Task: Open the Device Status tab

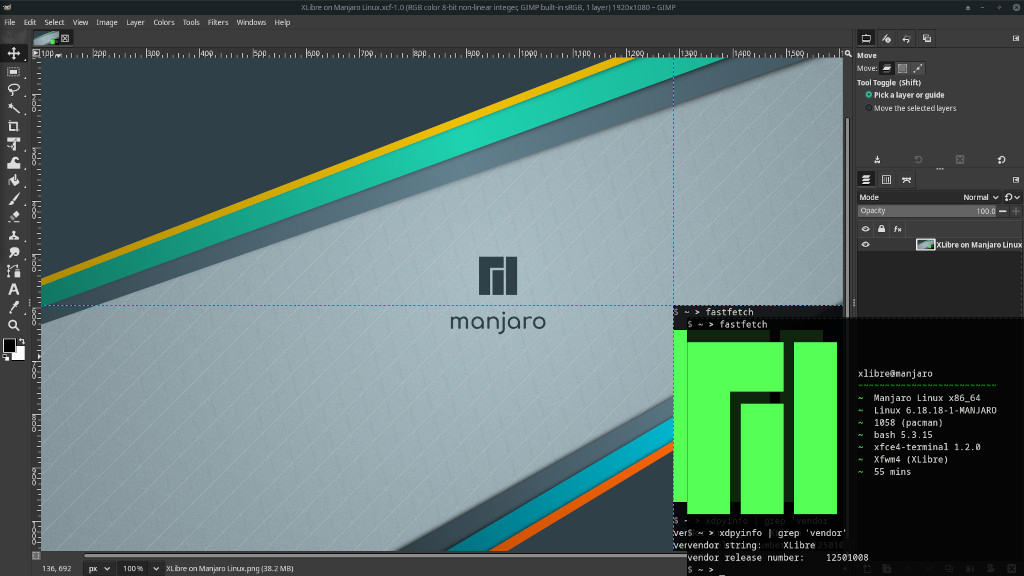Action: coord(886,39)
